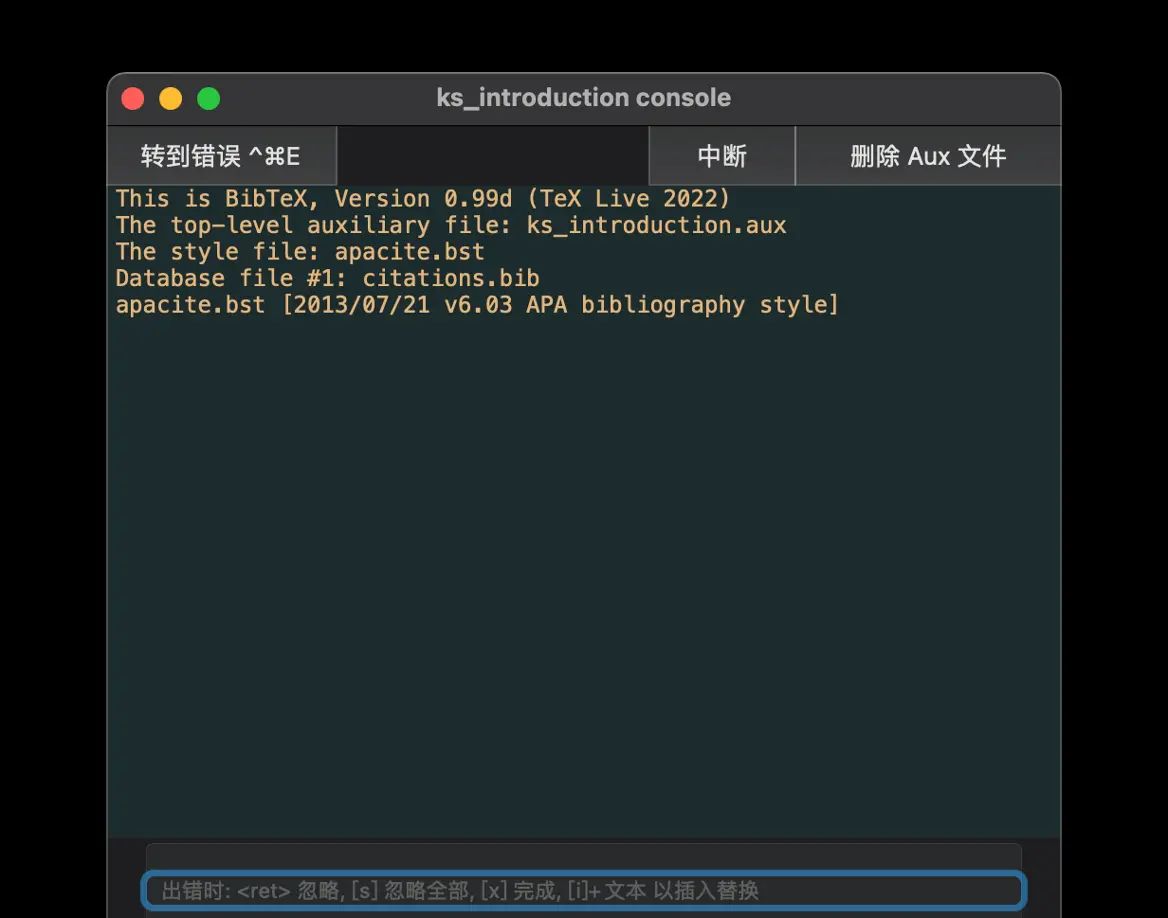Click the citations.bib database line

tap(326, 278)
